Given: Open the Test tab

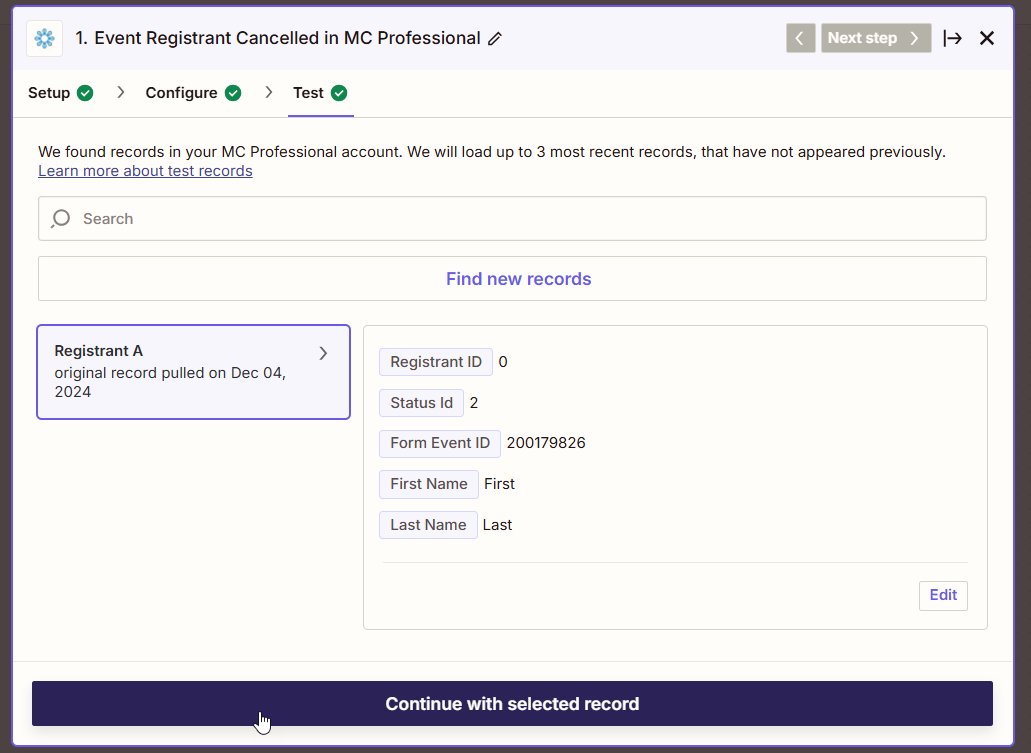Looking at the screenshot, I should [320, 93].
